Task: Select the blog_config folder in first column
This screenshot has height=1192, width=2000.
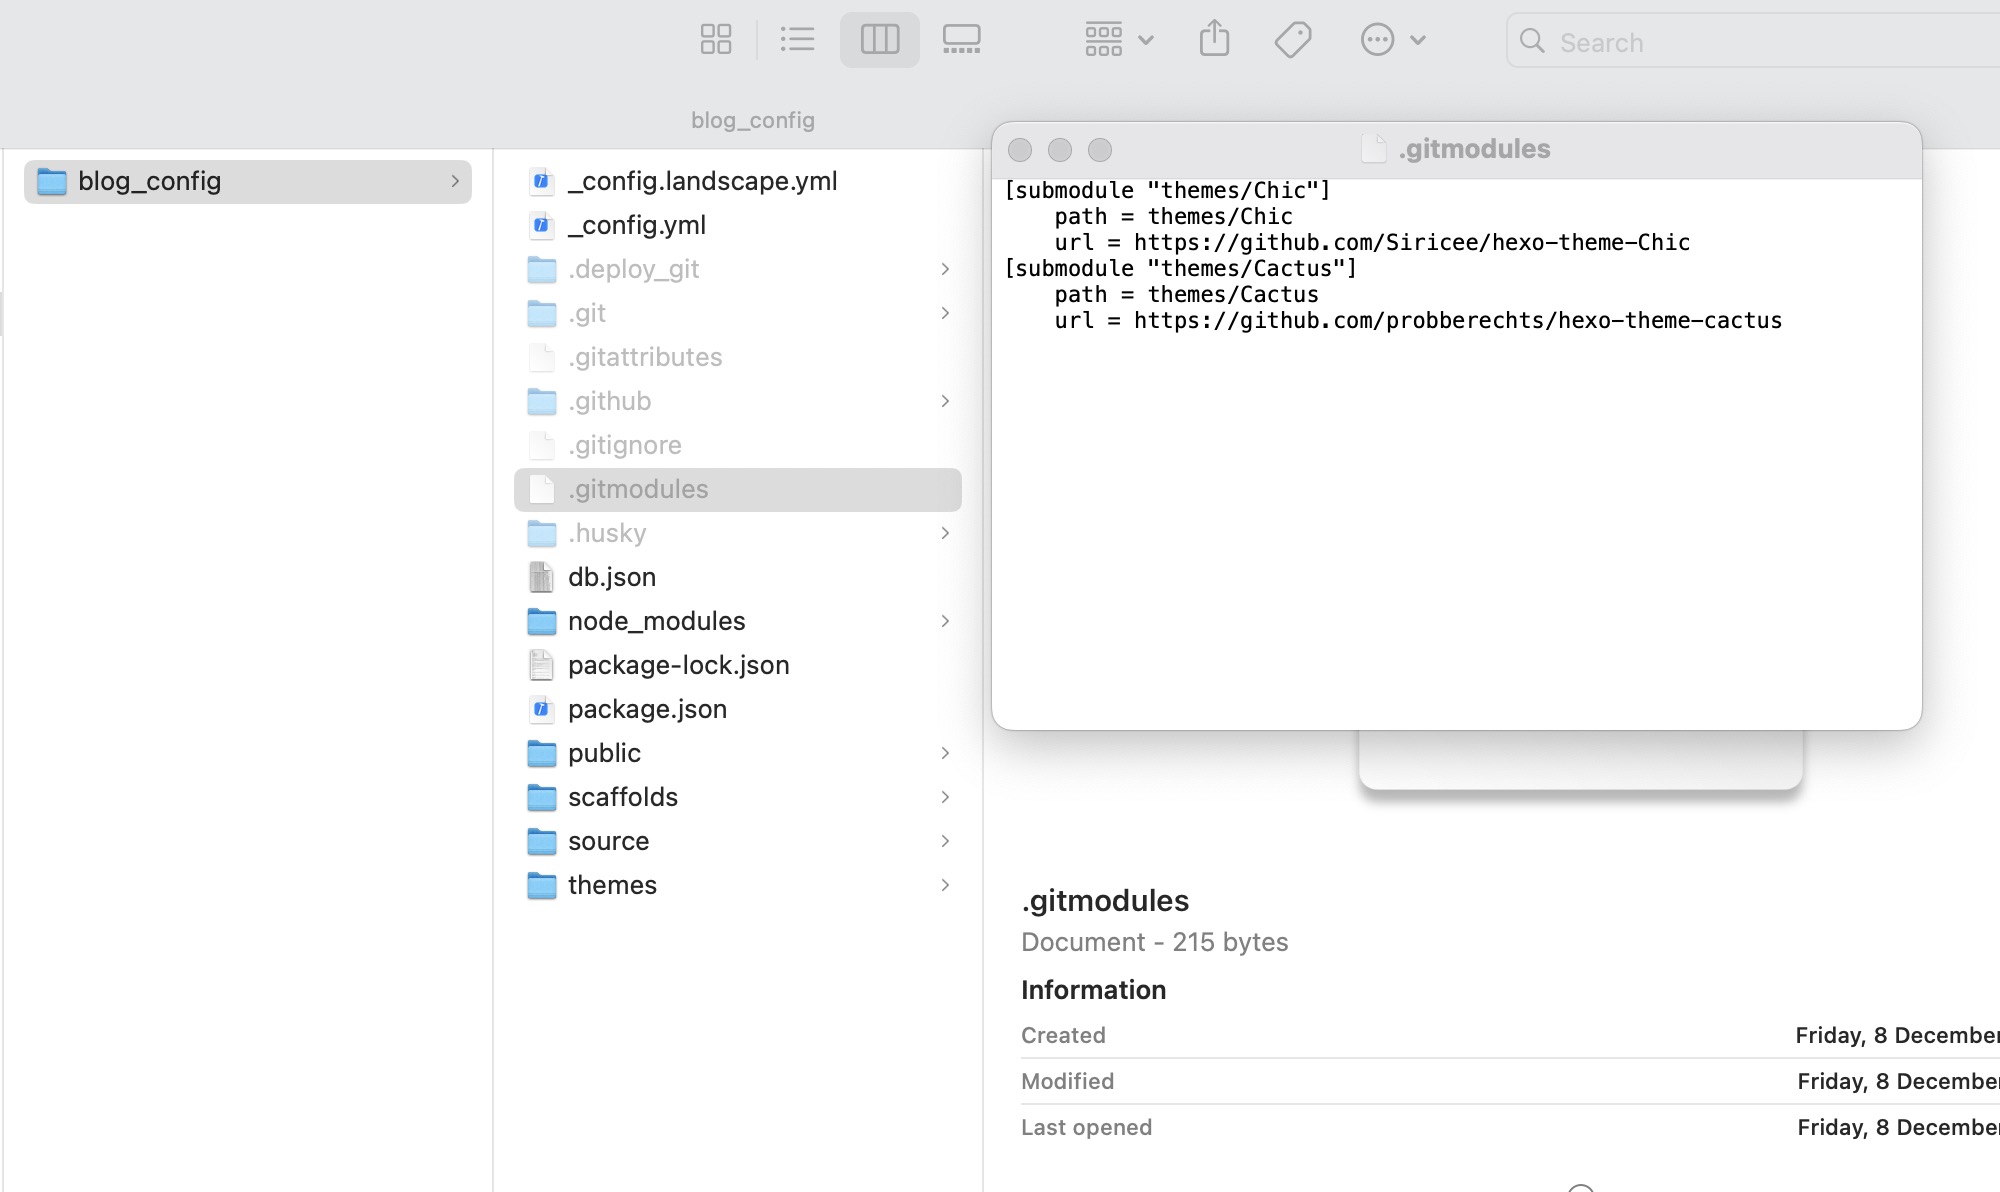Action: [150, 181]
